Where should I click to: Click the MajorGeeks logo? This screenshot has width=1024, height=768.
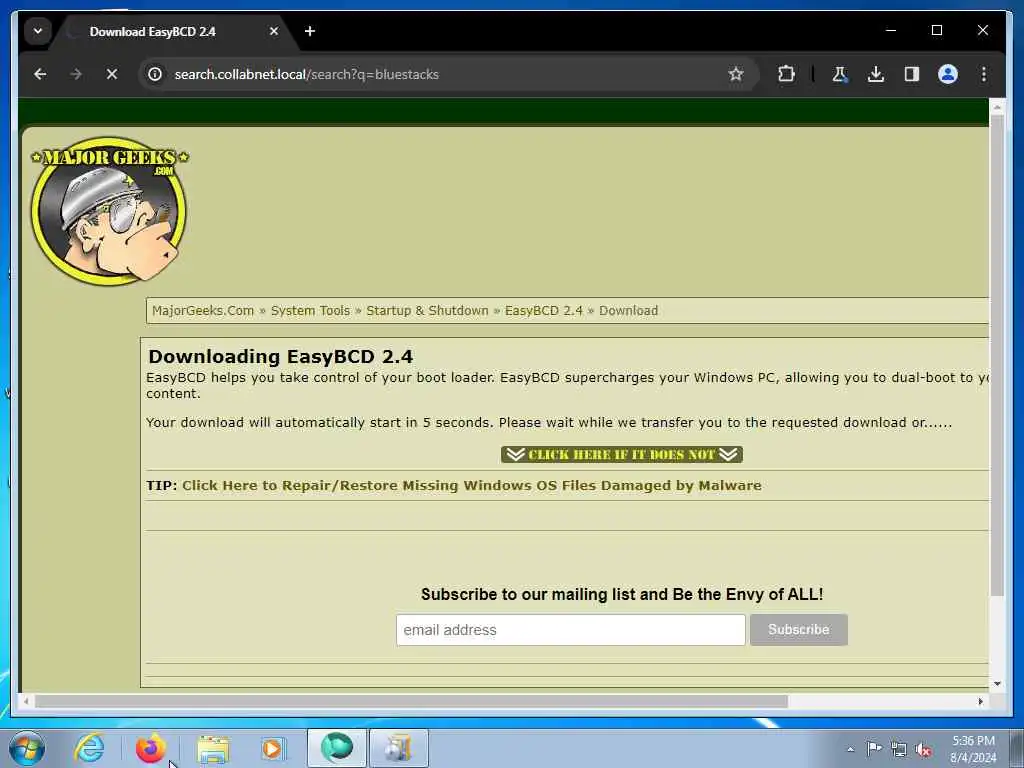pos(109,210)
